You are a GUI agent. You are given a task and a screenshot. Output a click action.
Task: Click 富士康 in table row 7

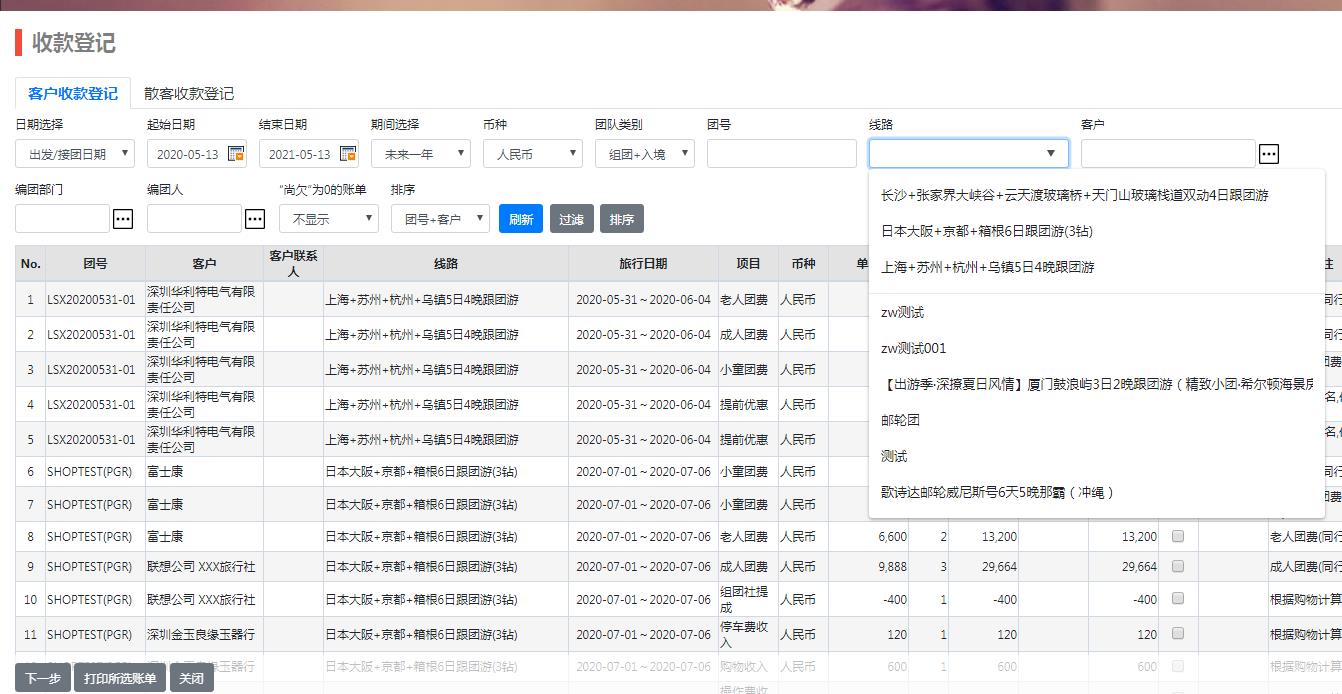click(x=165, y=505)
